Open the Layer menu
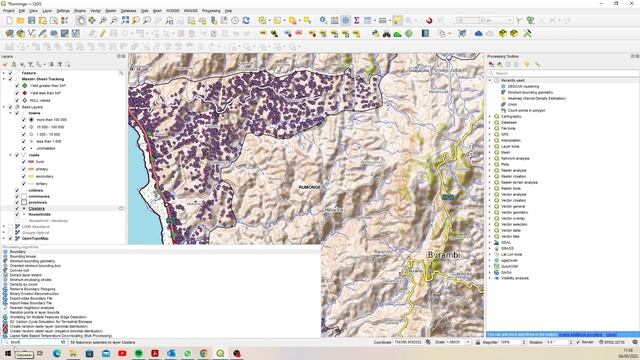 pos(47,11)
